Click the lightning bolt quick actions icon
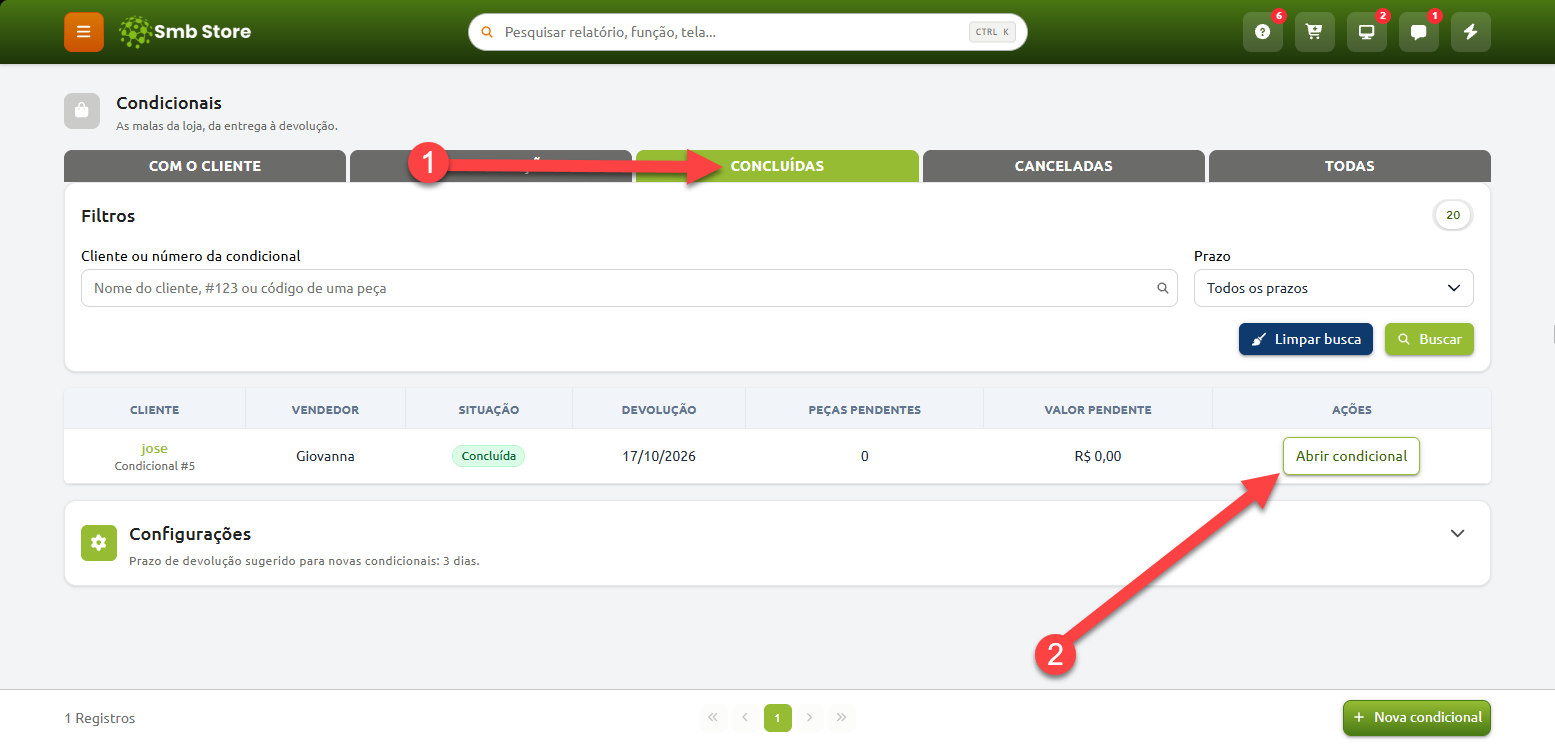Viewport: 1555px width, 745px height. click(1471, 32)
